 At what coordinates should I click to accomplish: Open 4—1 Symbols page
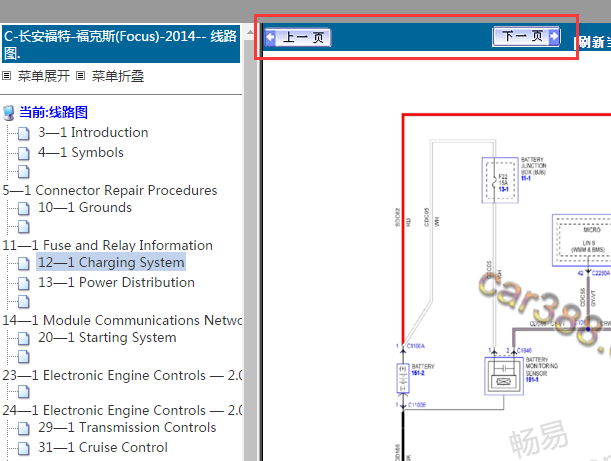[x=81, y=152]
